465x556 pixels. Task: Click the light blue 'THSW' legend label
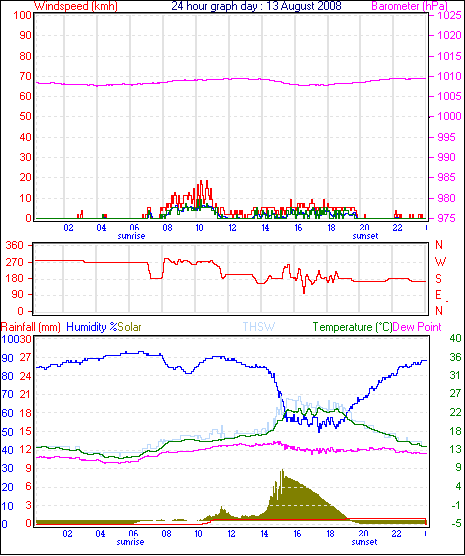click(x=259, y=327)
